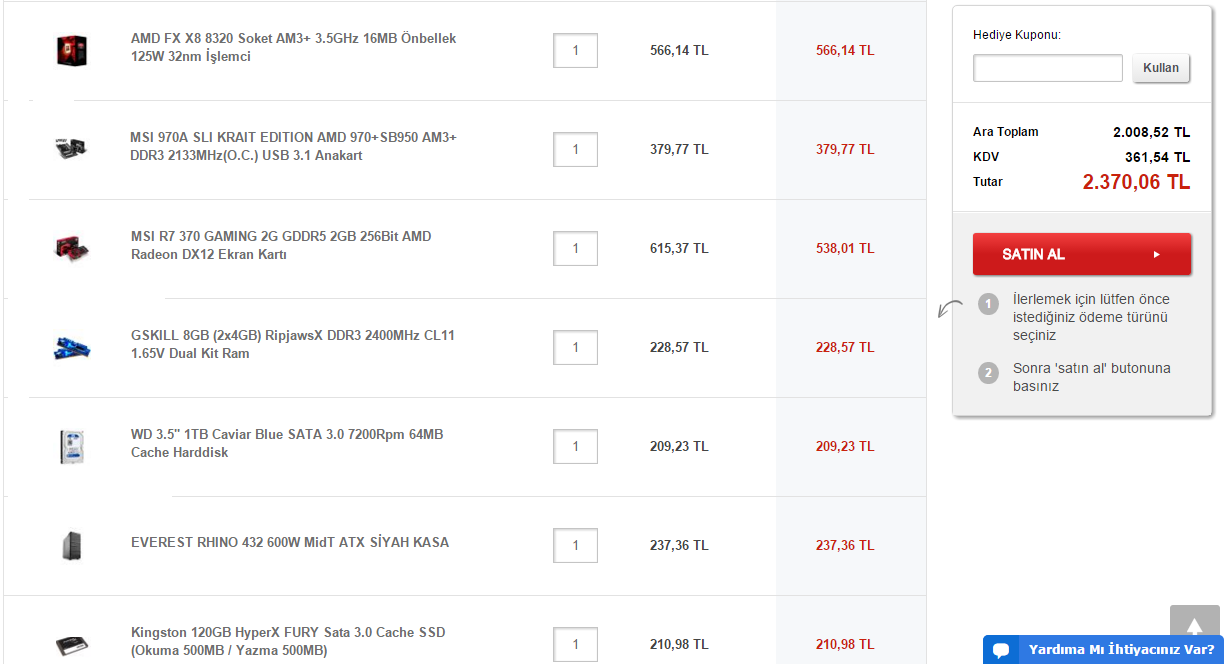Click the WD Caviar Blue harddisk image
This screenshot has width=1226, height=664.
pos(71,446)
